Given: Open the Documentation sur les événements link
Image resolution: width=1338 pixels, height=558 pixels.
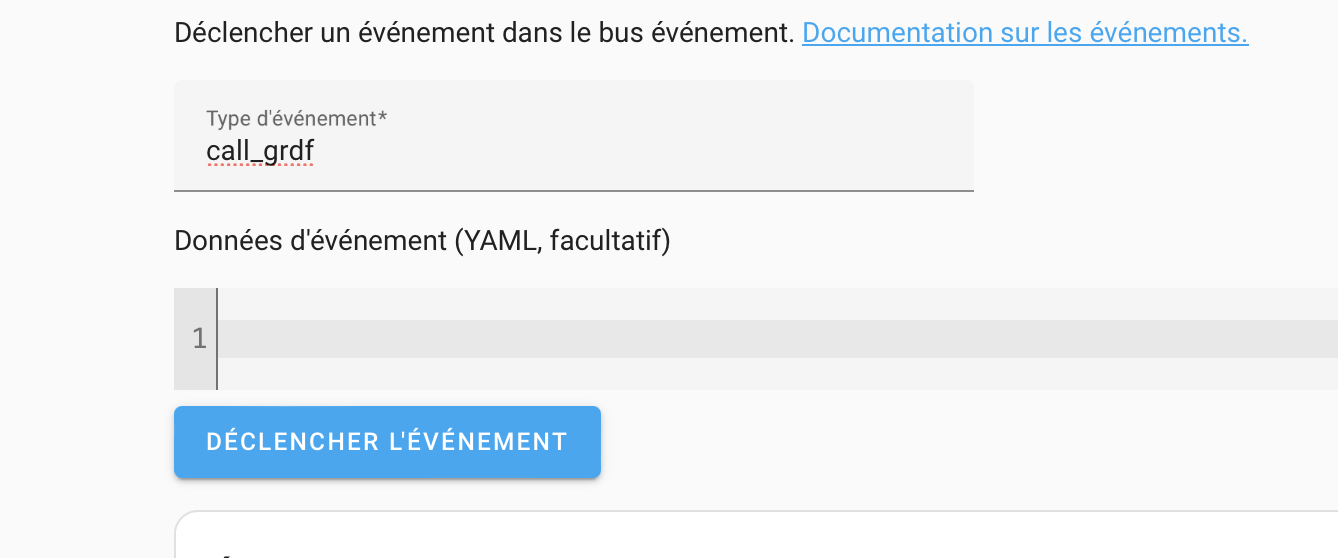Looking at the screenshot, I should coord(1025,33).
